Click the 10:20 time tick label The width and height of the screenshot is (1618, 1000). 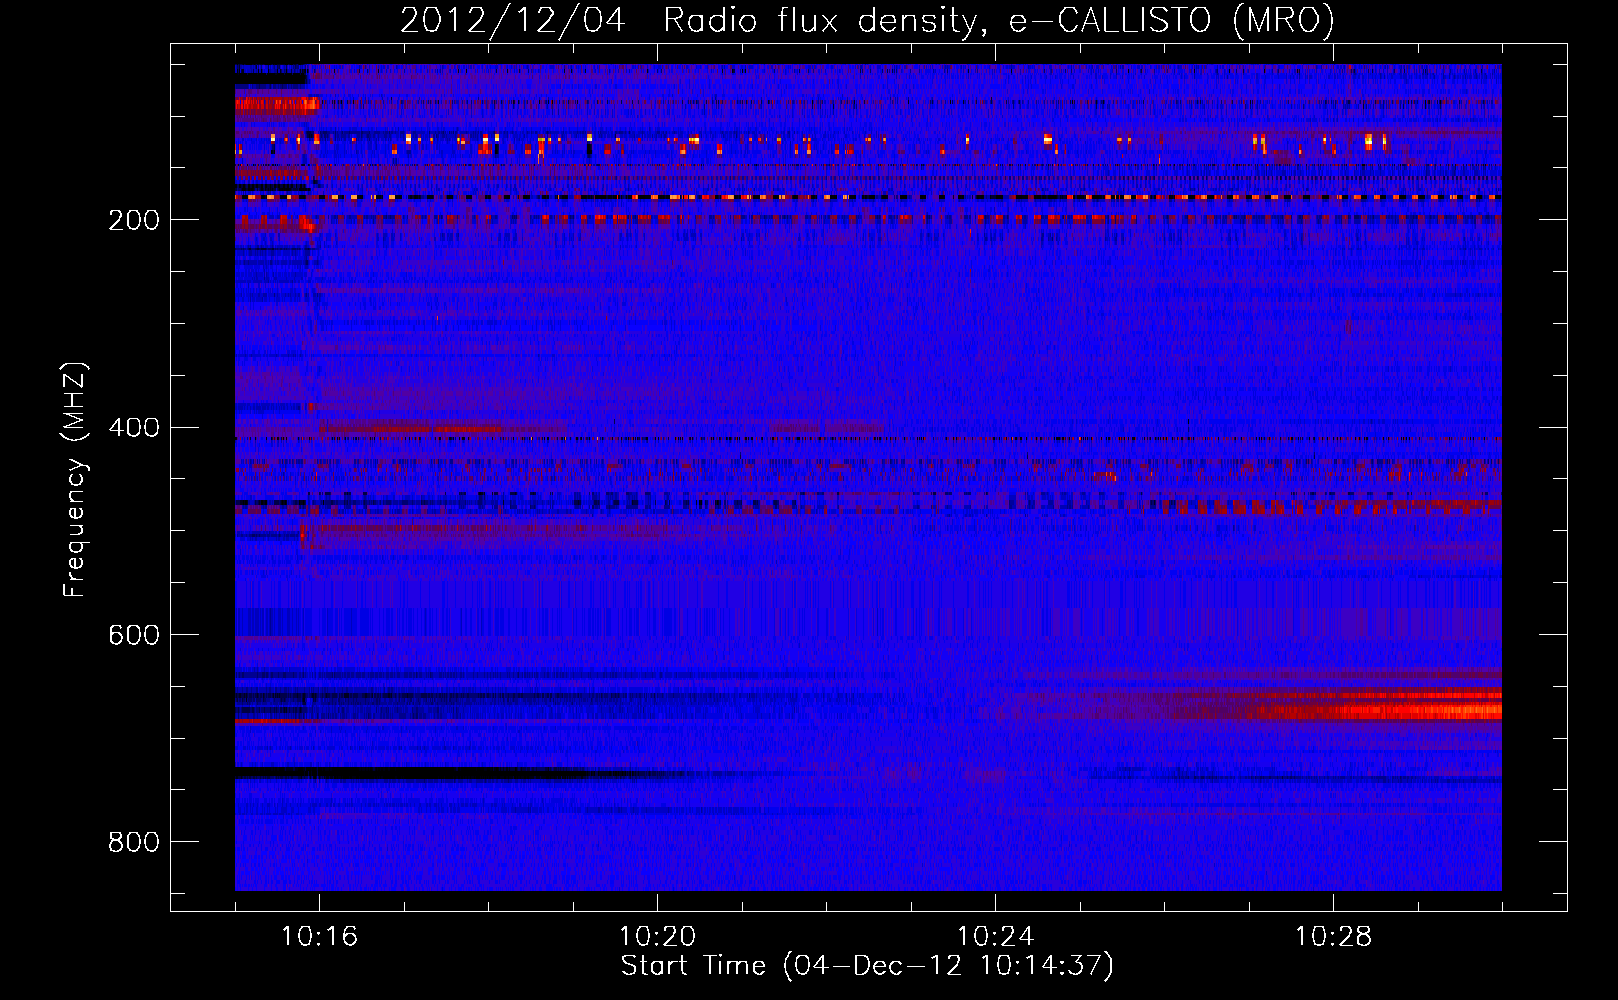657,936
